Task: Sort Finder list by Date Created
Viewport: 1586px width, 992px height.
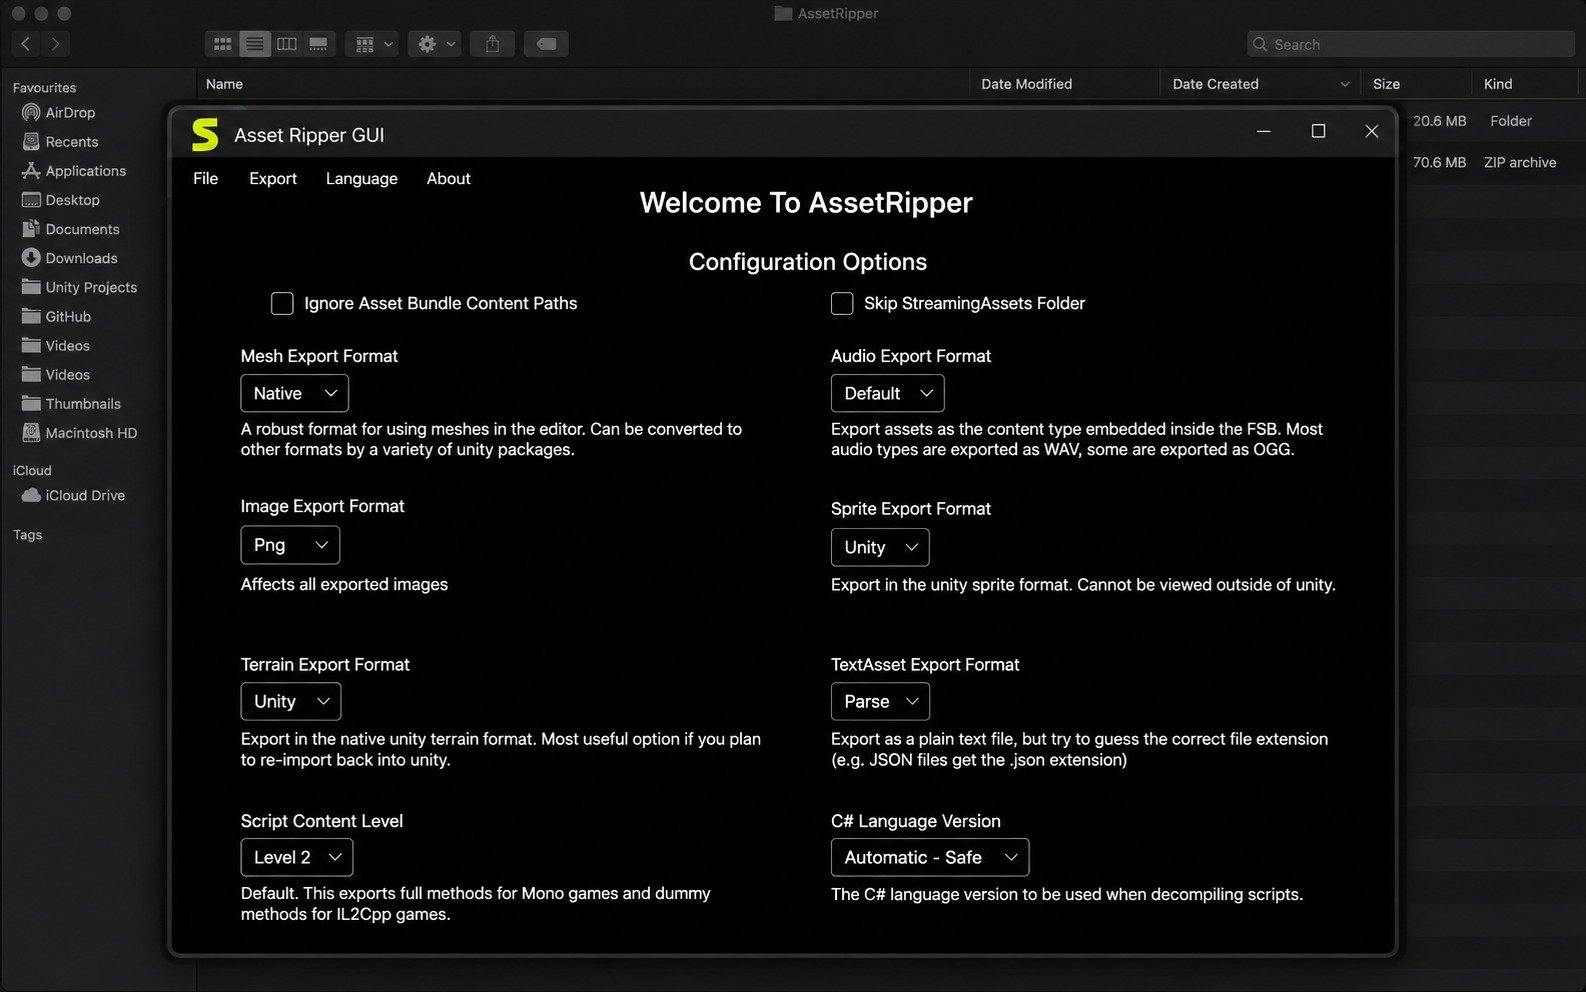Action: click(x=1261, y=84)
